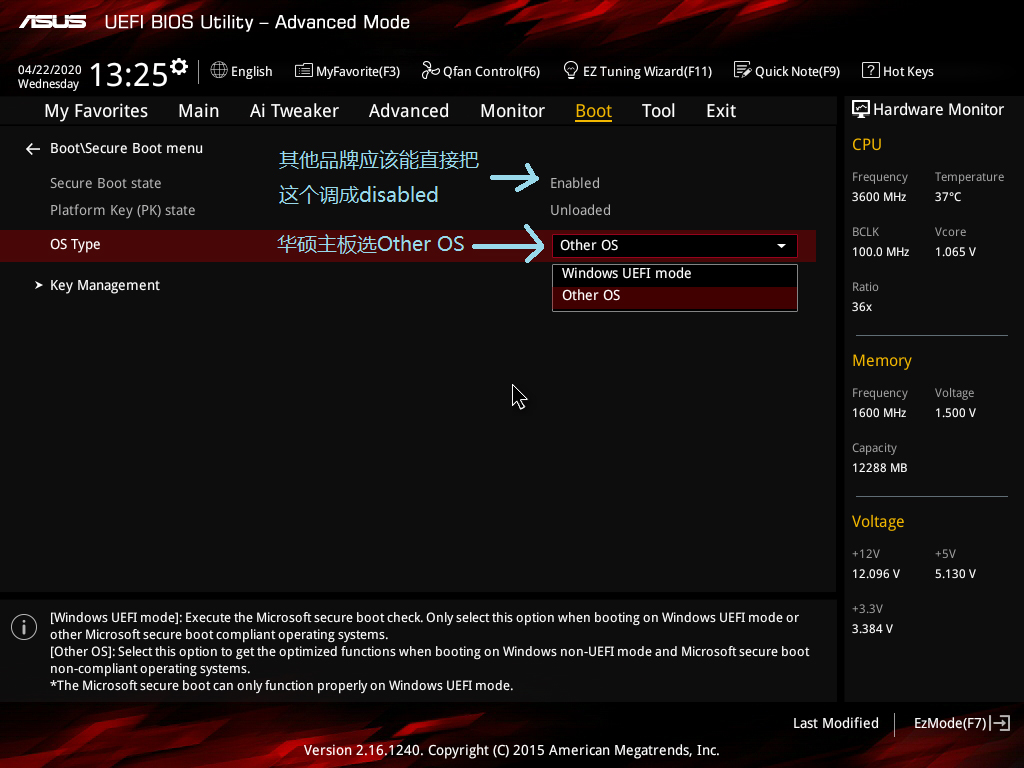Viewport: 1024px width, 768px height.
Task: Click the EzMode exit arrow icon
Action: click(1000, 723)
